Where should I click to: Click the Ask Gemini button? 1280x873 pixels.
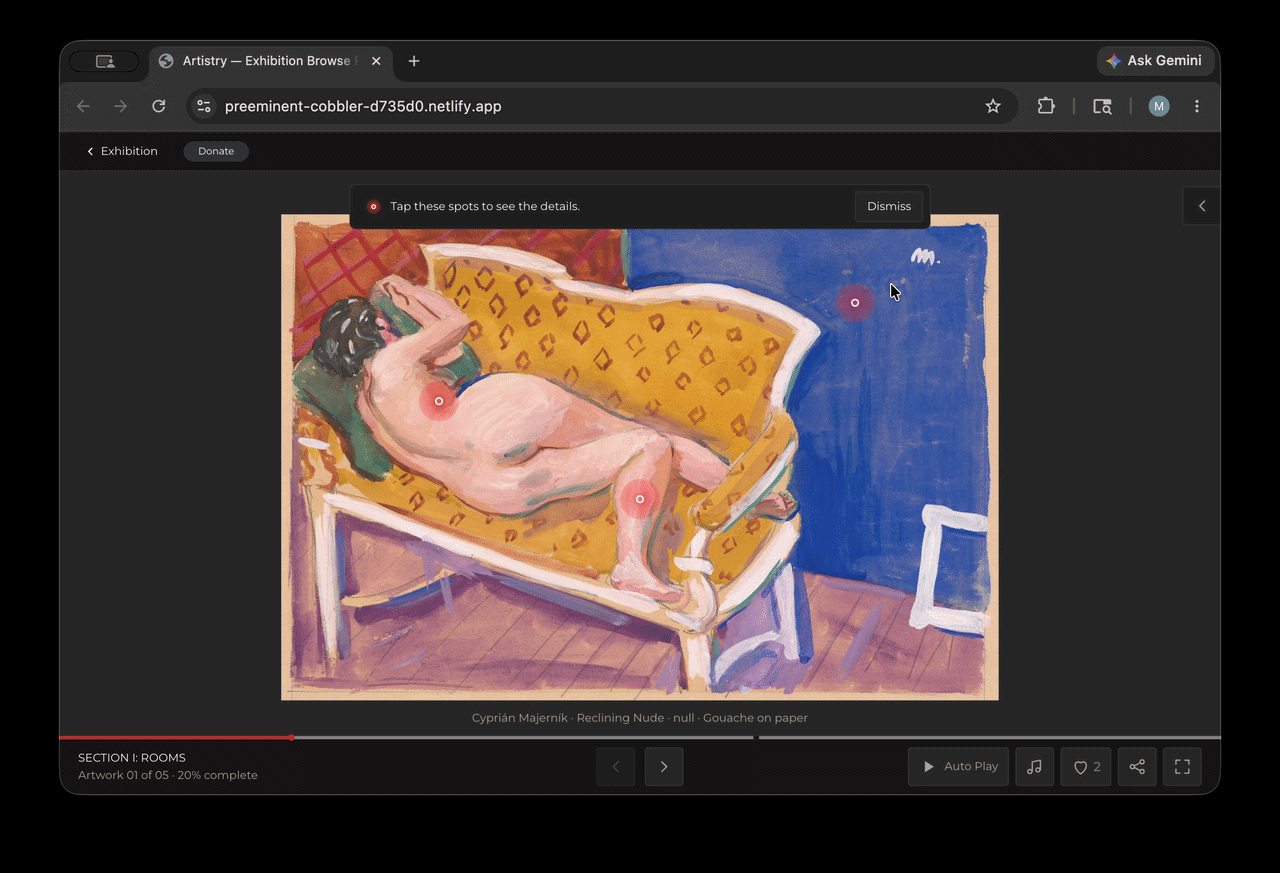tap(1155, 61)
